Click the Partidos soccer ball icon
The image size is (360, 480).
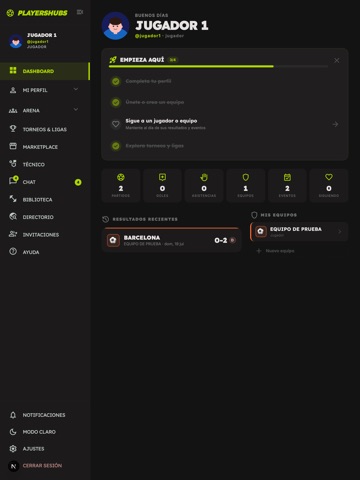click(121, 177)
